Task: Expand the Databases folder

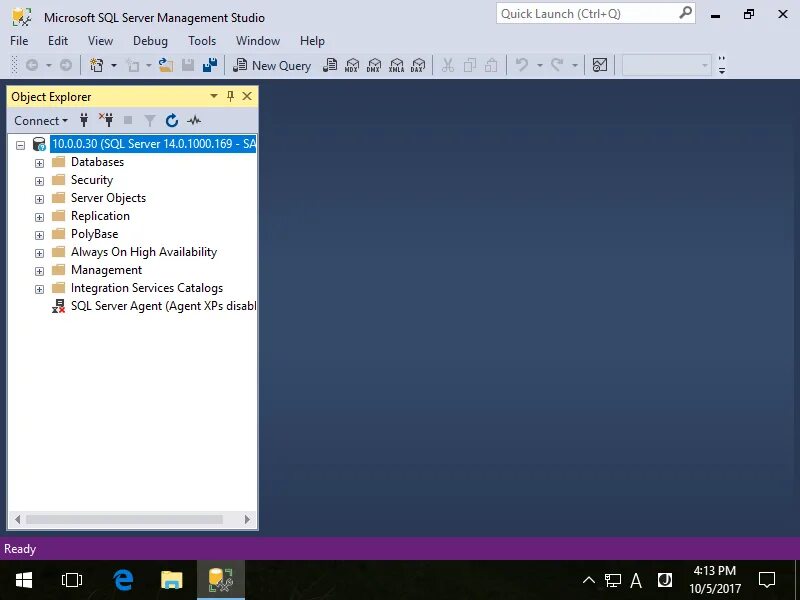Action: [x=39, y=163]
